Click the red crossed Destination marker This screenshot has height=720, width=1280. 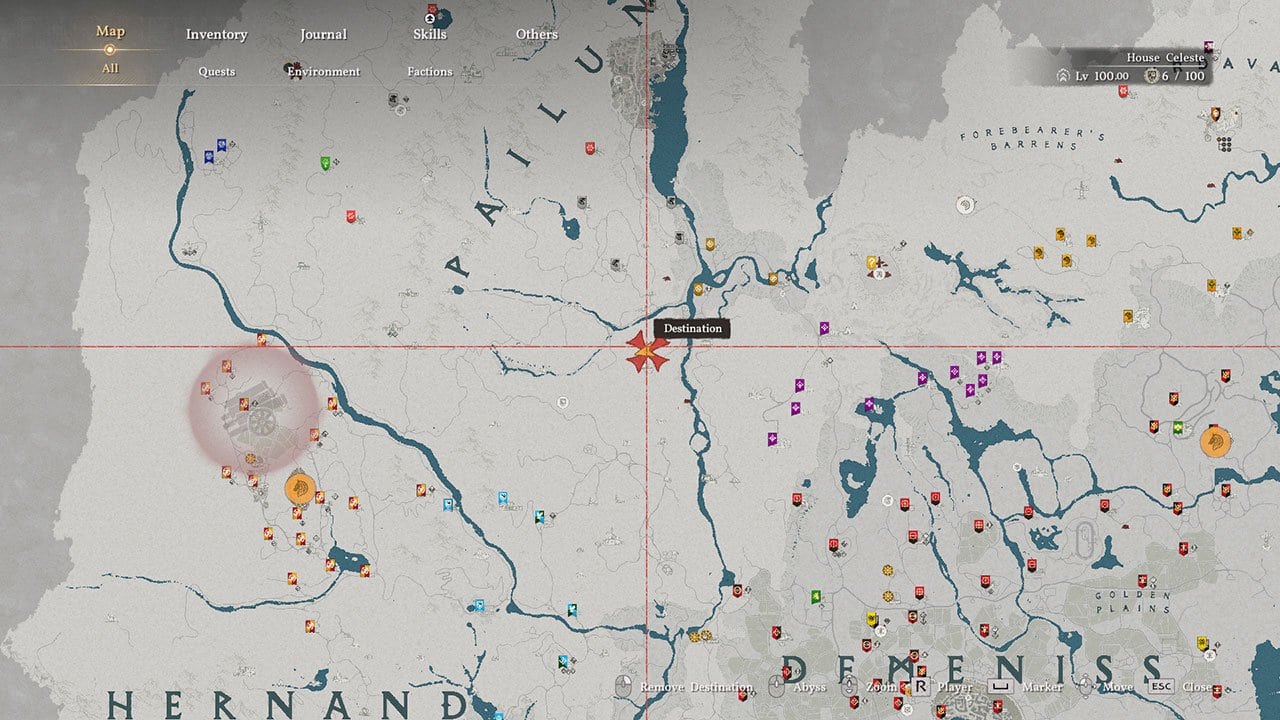coord(647,353)
